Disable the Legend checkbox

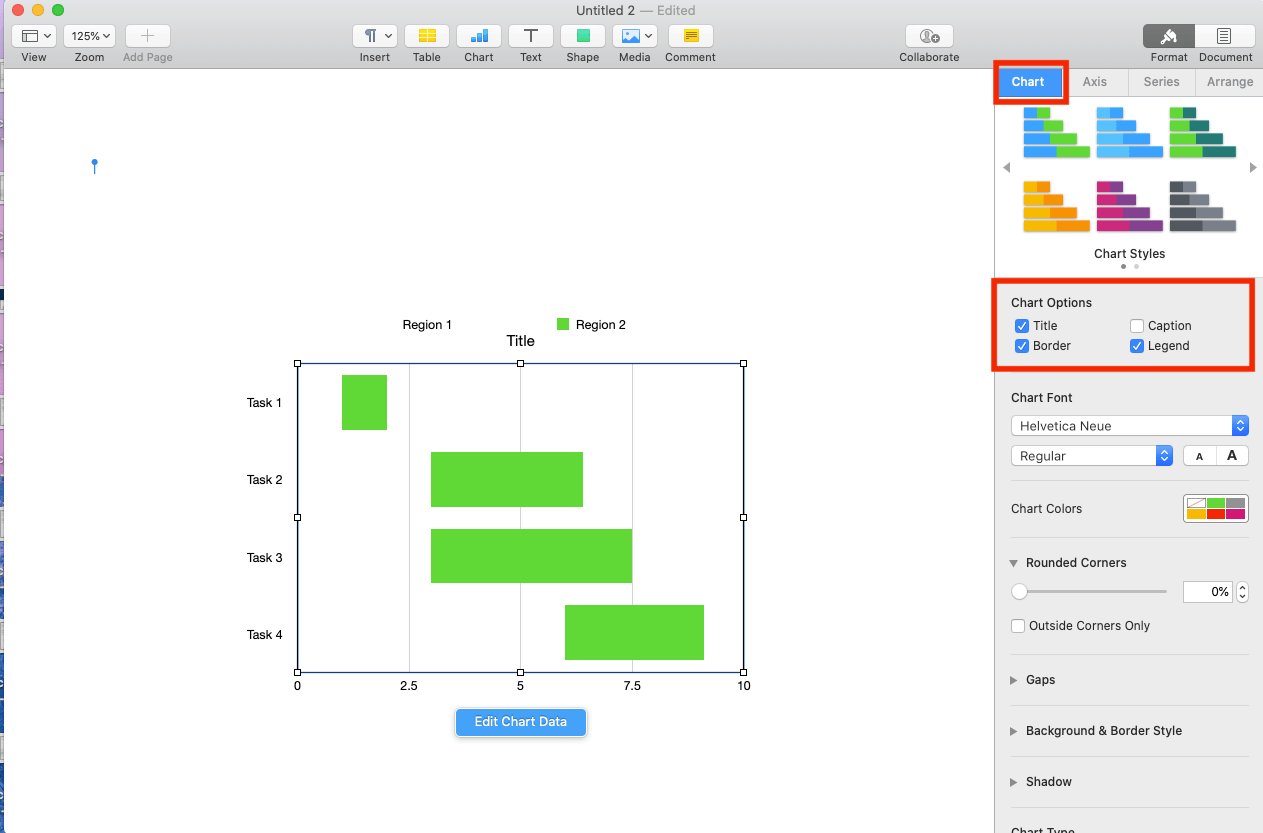1136,346
